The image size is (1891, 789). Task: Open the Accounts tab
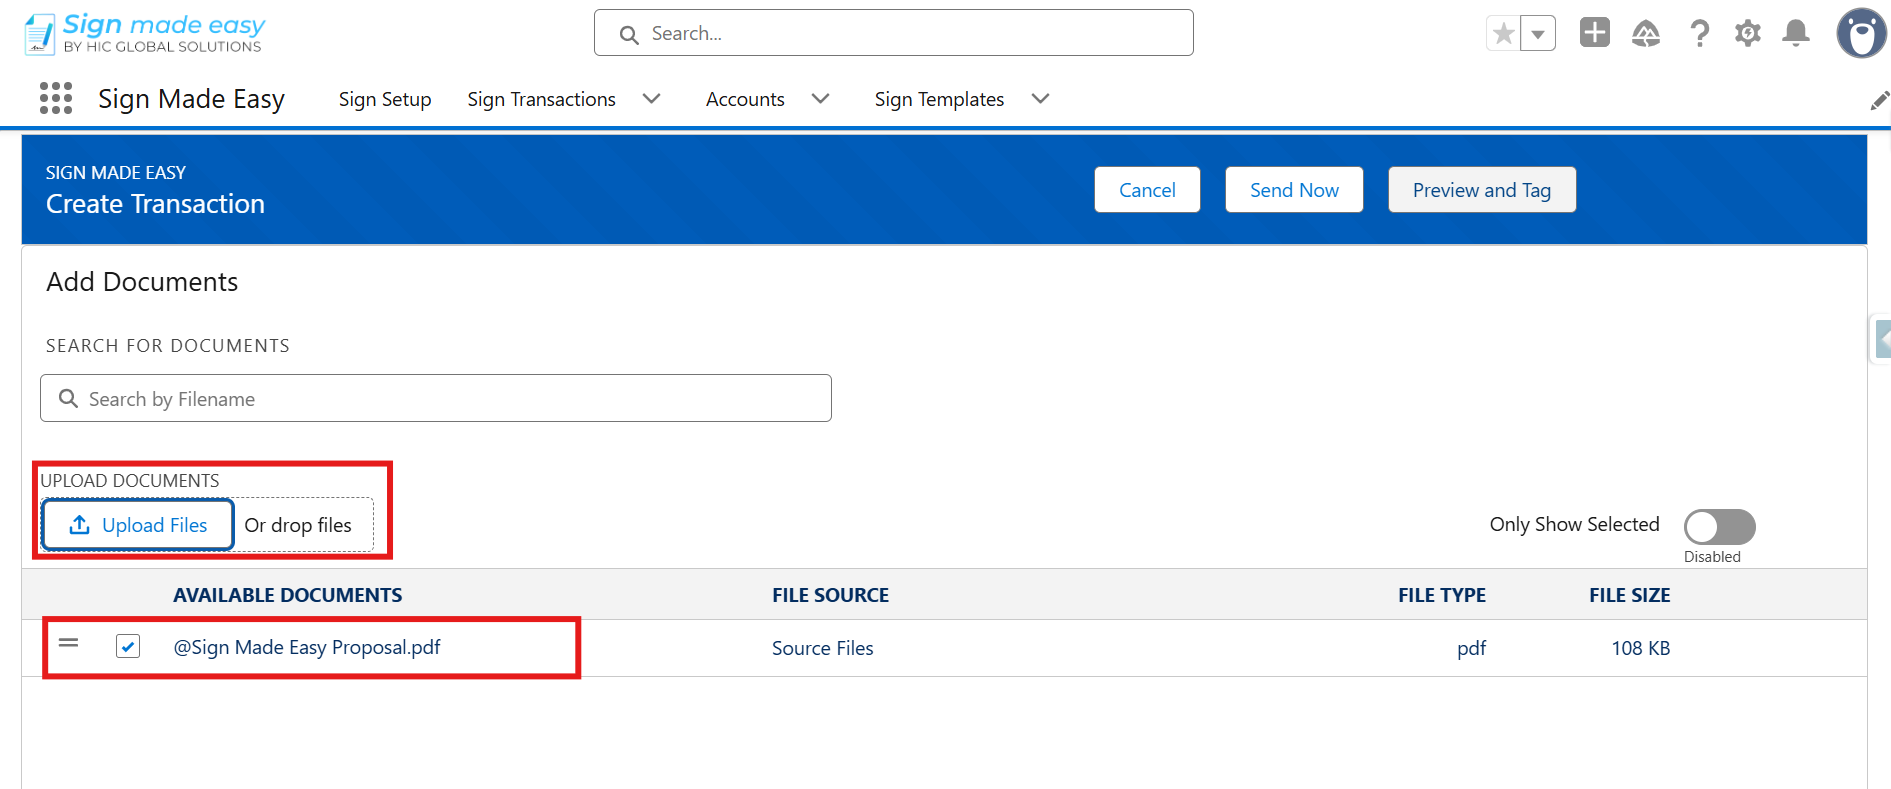(x=745, y=99)
